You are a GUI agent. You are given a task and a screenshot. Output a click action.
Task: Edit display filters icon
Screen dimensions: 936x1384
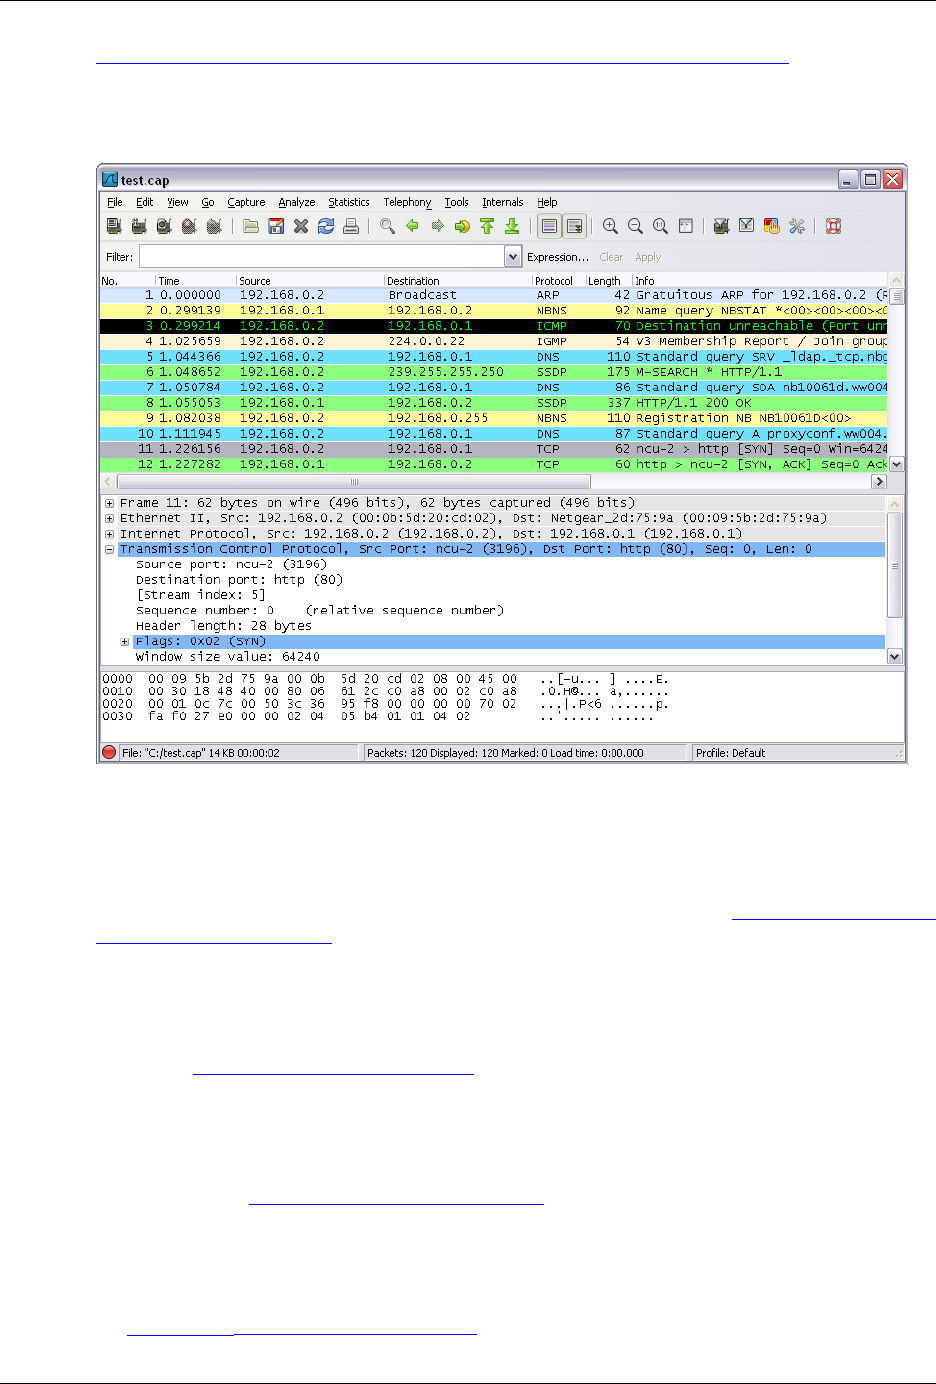point(746,227)
